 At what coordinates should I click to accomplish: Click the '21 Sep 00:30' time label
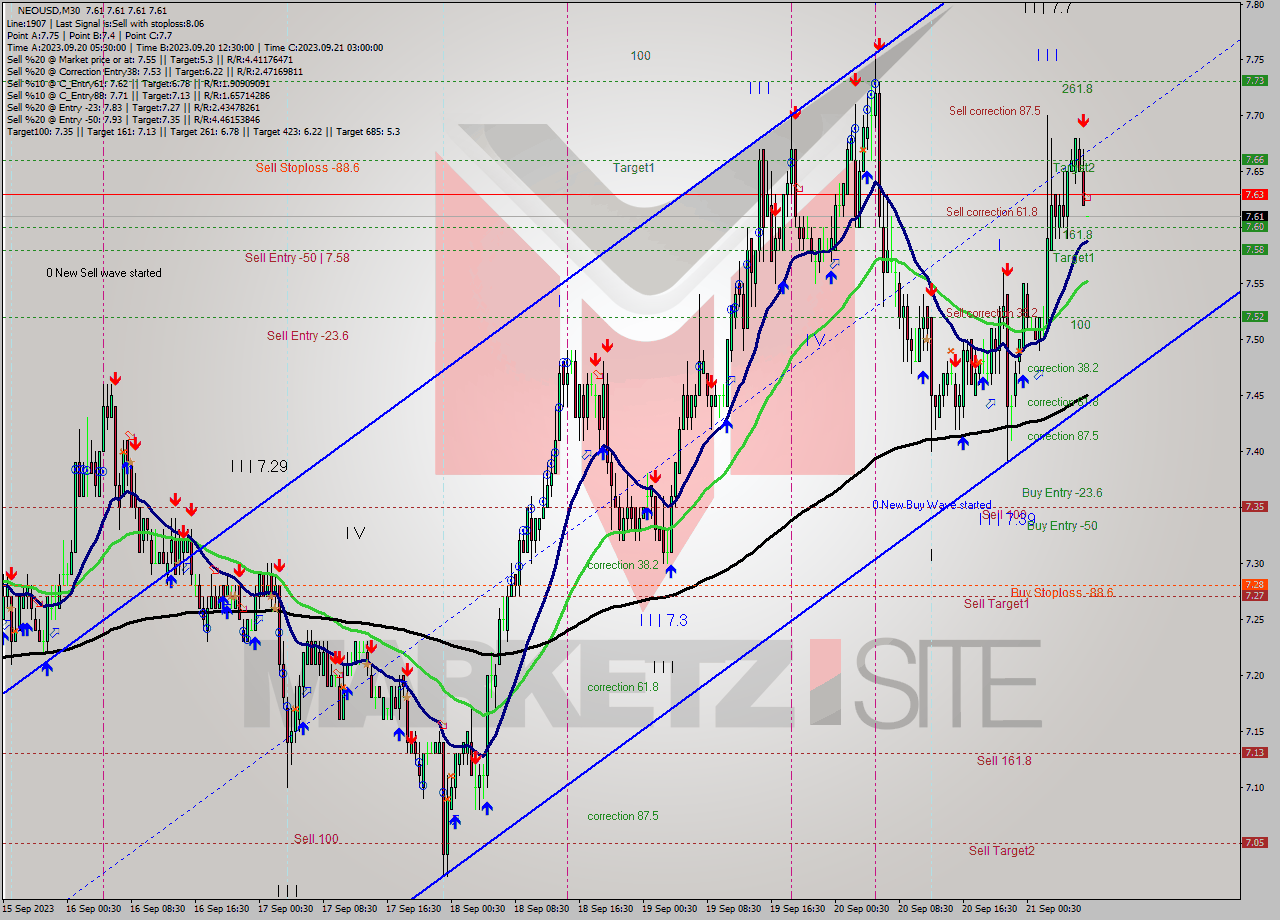coord(1053,909)
